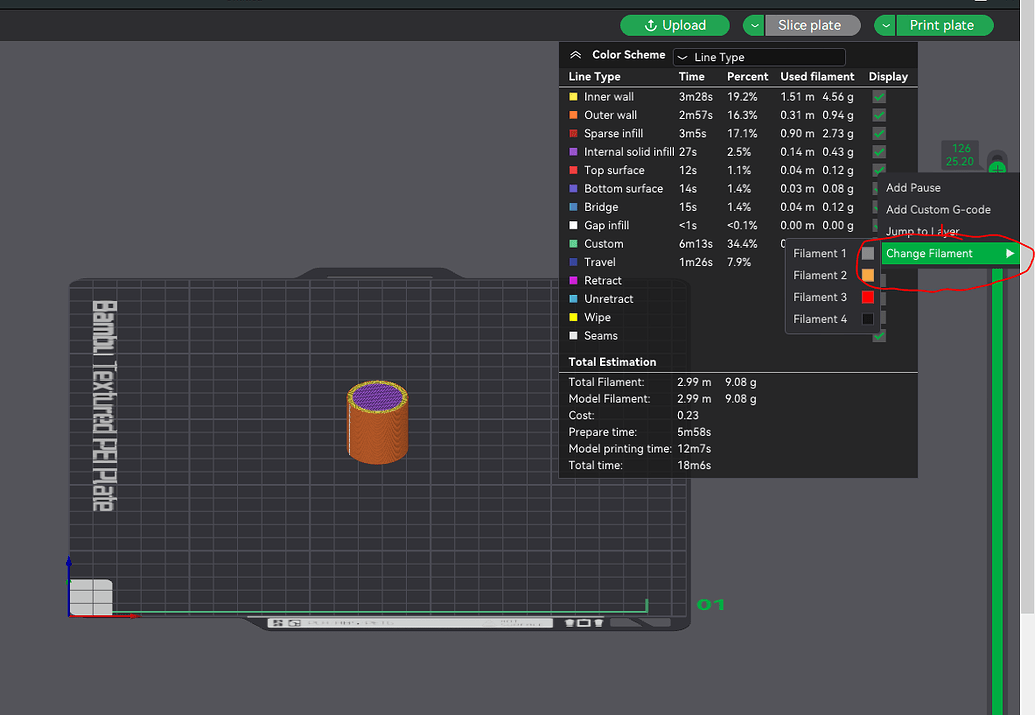Click the Total Estimation heading
Viewport: 1035px width, 715px height.
point(612,362)
